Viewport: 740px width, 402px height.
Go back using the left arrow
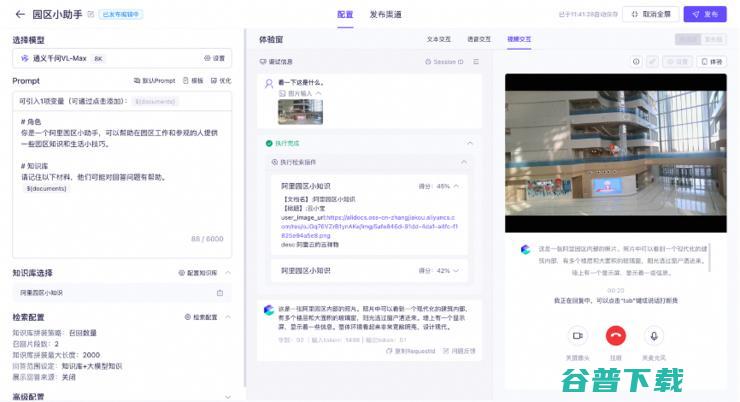[x=20, y=14]
